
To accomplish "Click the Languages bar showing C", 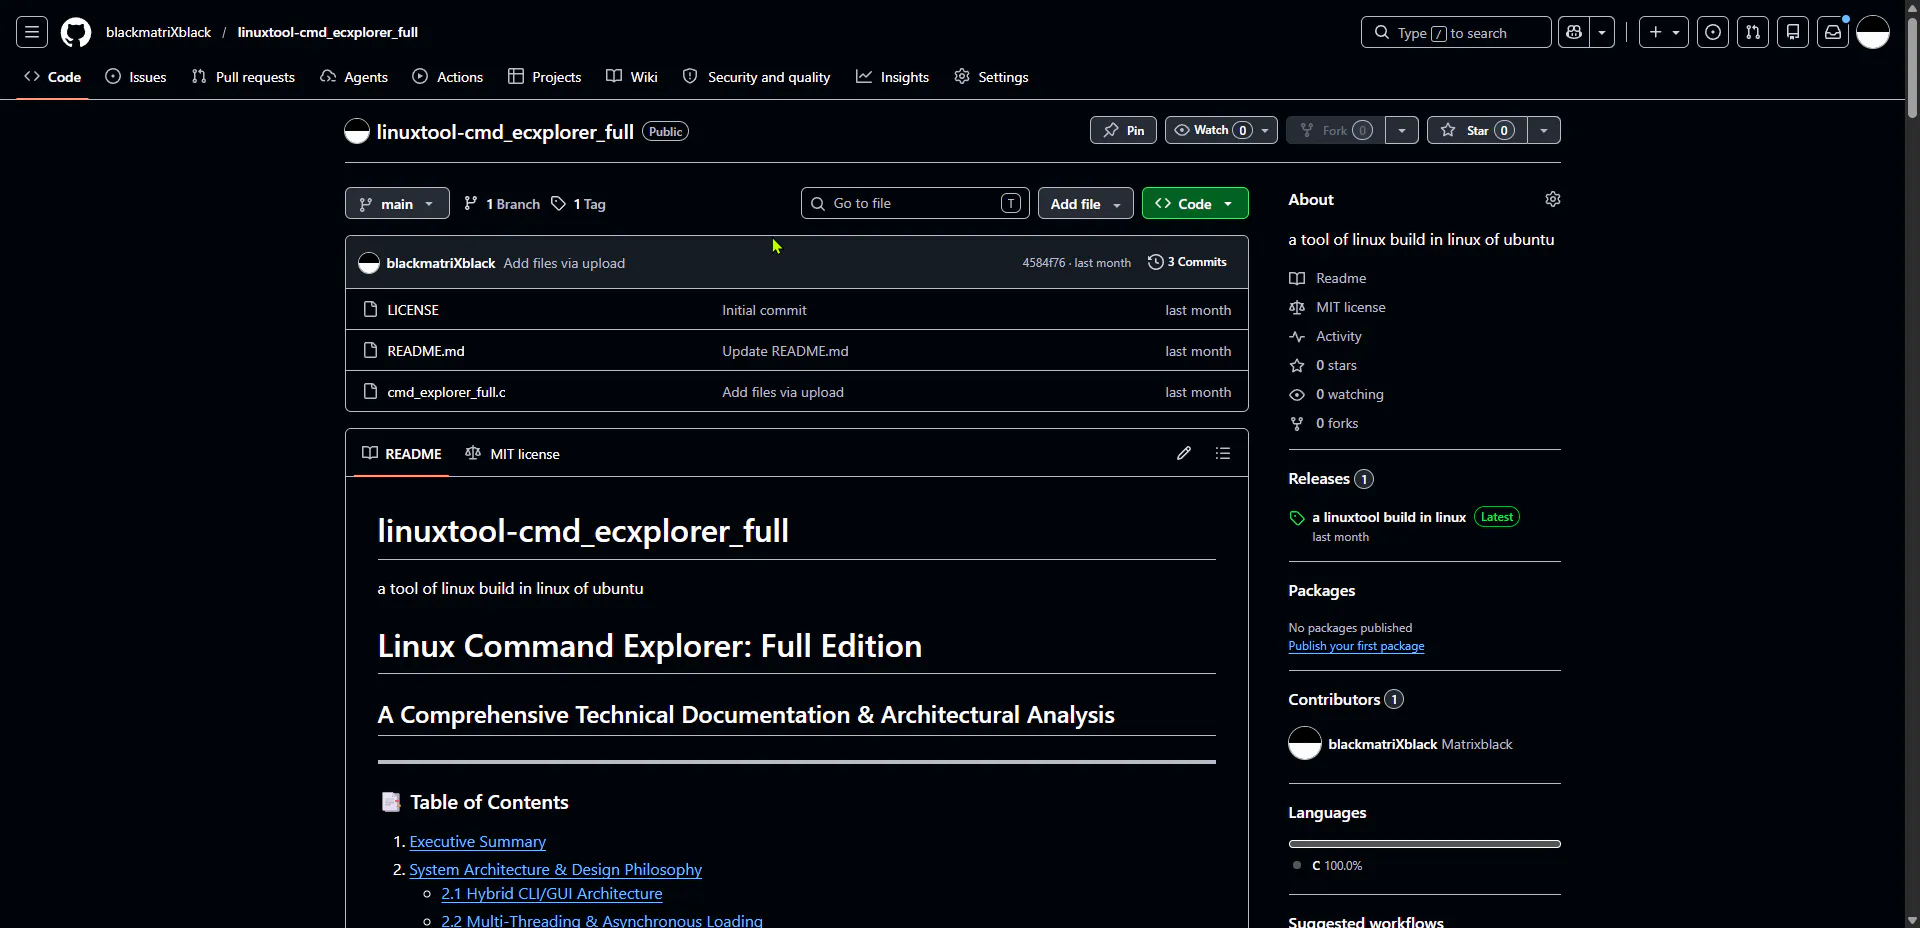I will click(x=1424, y=844).
